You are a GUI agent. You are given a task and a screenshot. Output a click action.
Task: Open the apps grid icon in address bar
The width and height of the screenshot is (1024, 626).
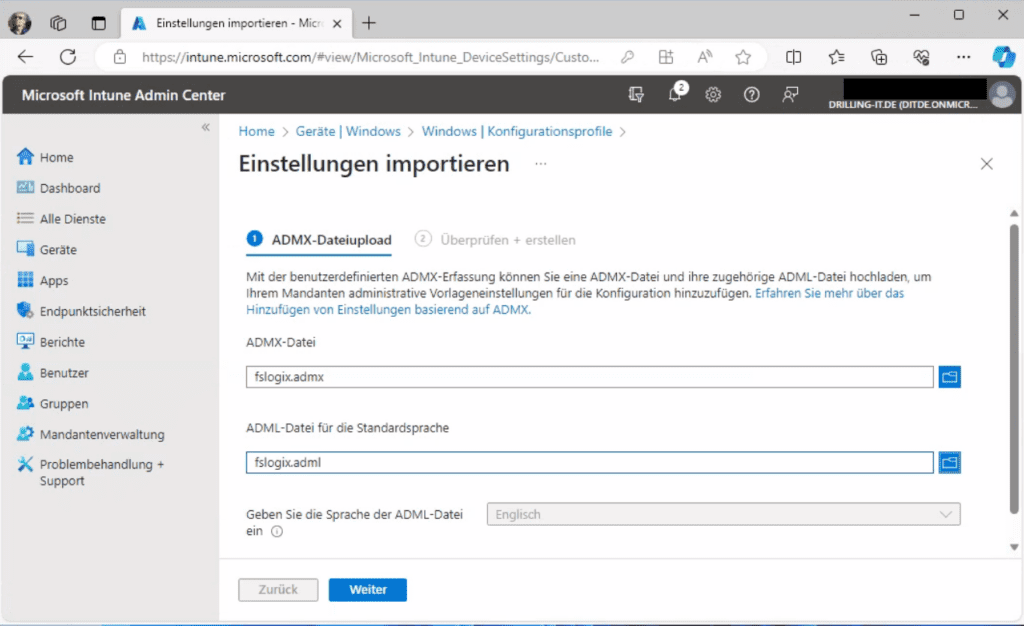click(666, 57)
